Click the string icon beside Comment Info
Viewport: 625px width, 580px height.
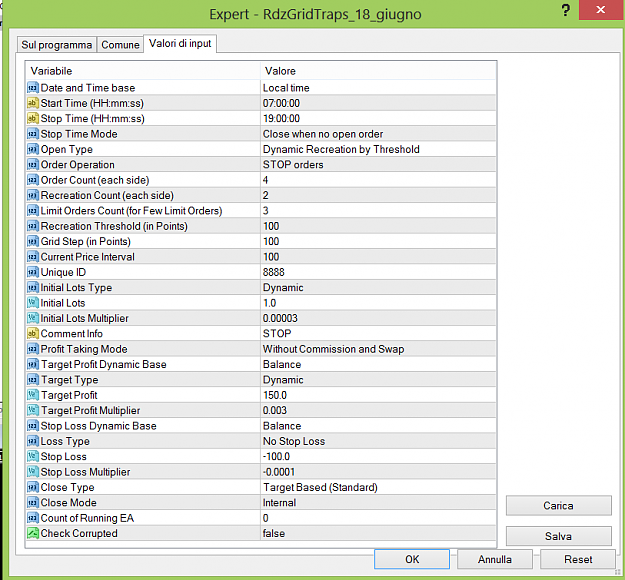coord(33,333)
